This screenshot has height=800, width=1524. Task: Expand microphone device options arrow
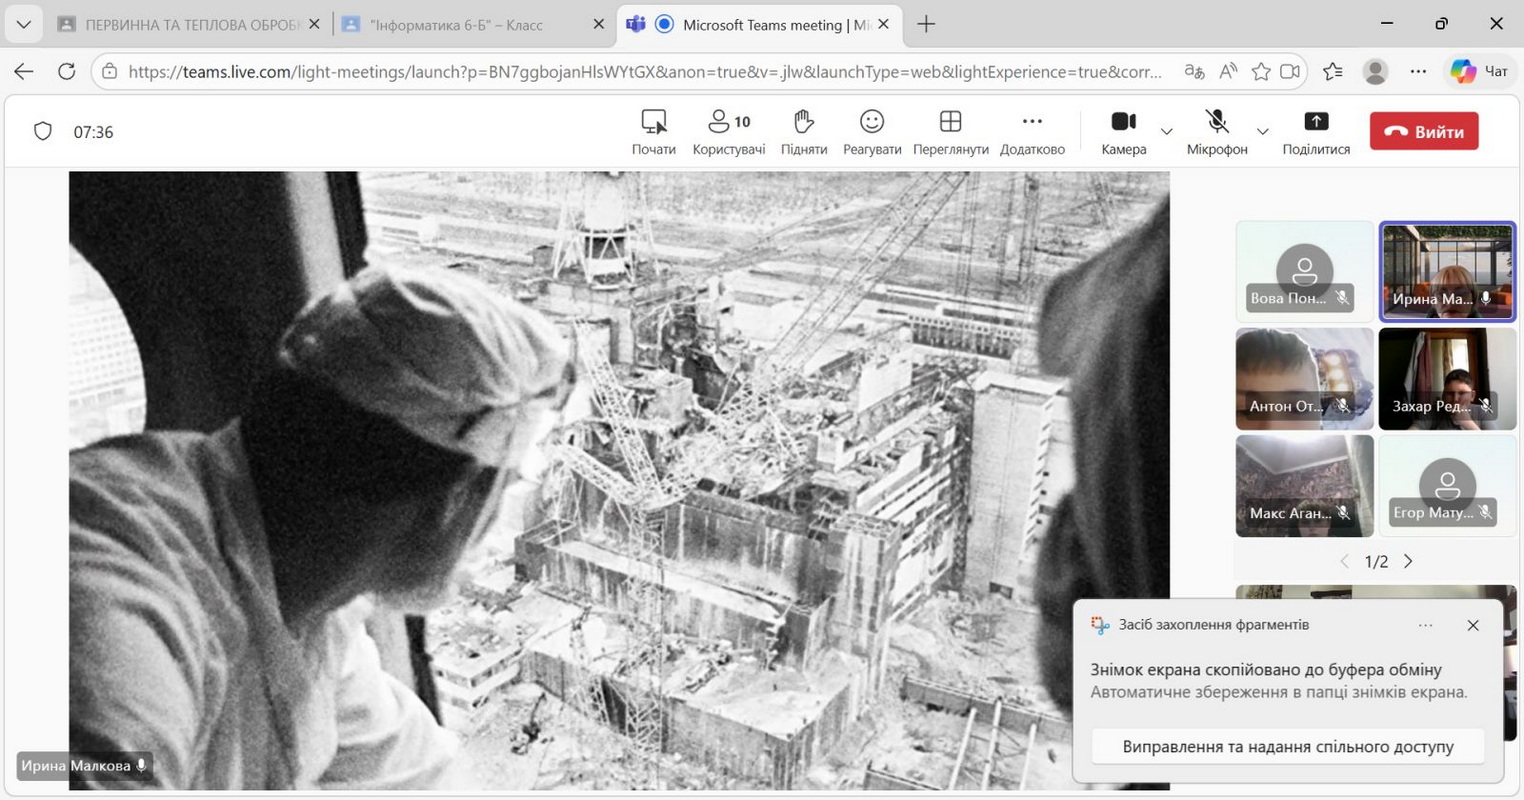(x=1262, y=132)
